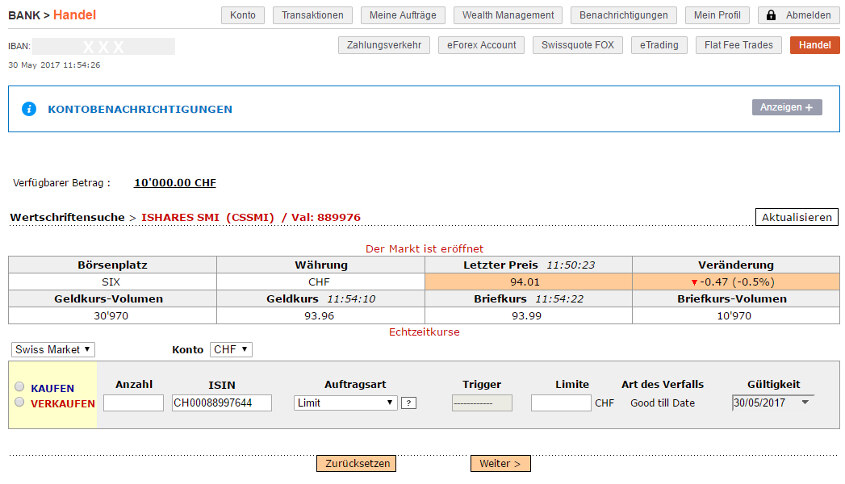Click the lock icon on Abmelden
This screenshot has width=845, height=484.
coord(772,16)
